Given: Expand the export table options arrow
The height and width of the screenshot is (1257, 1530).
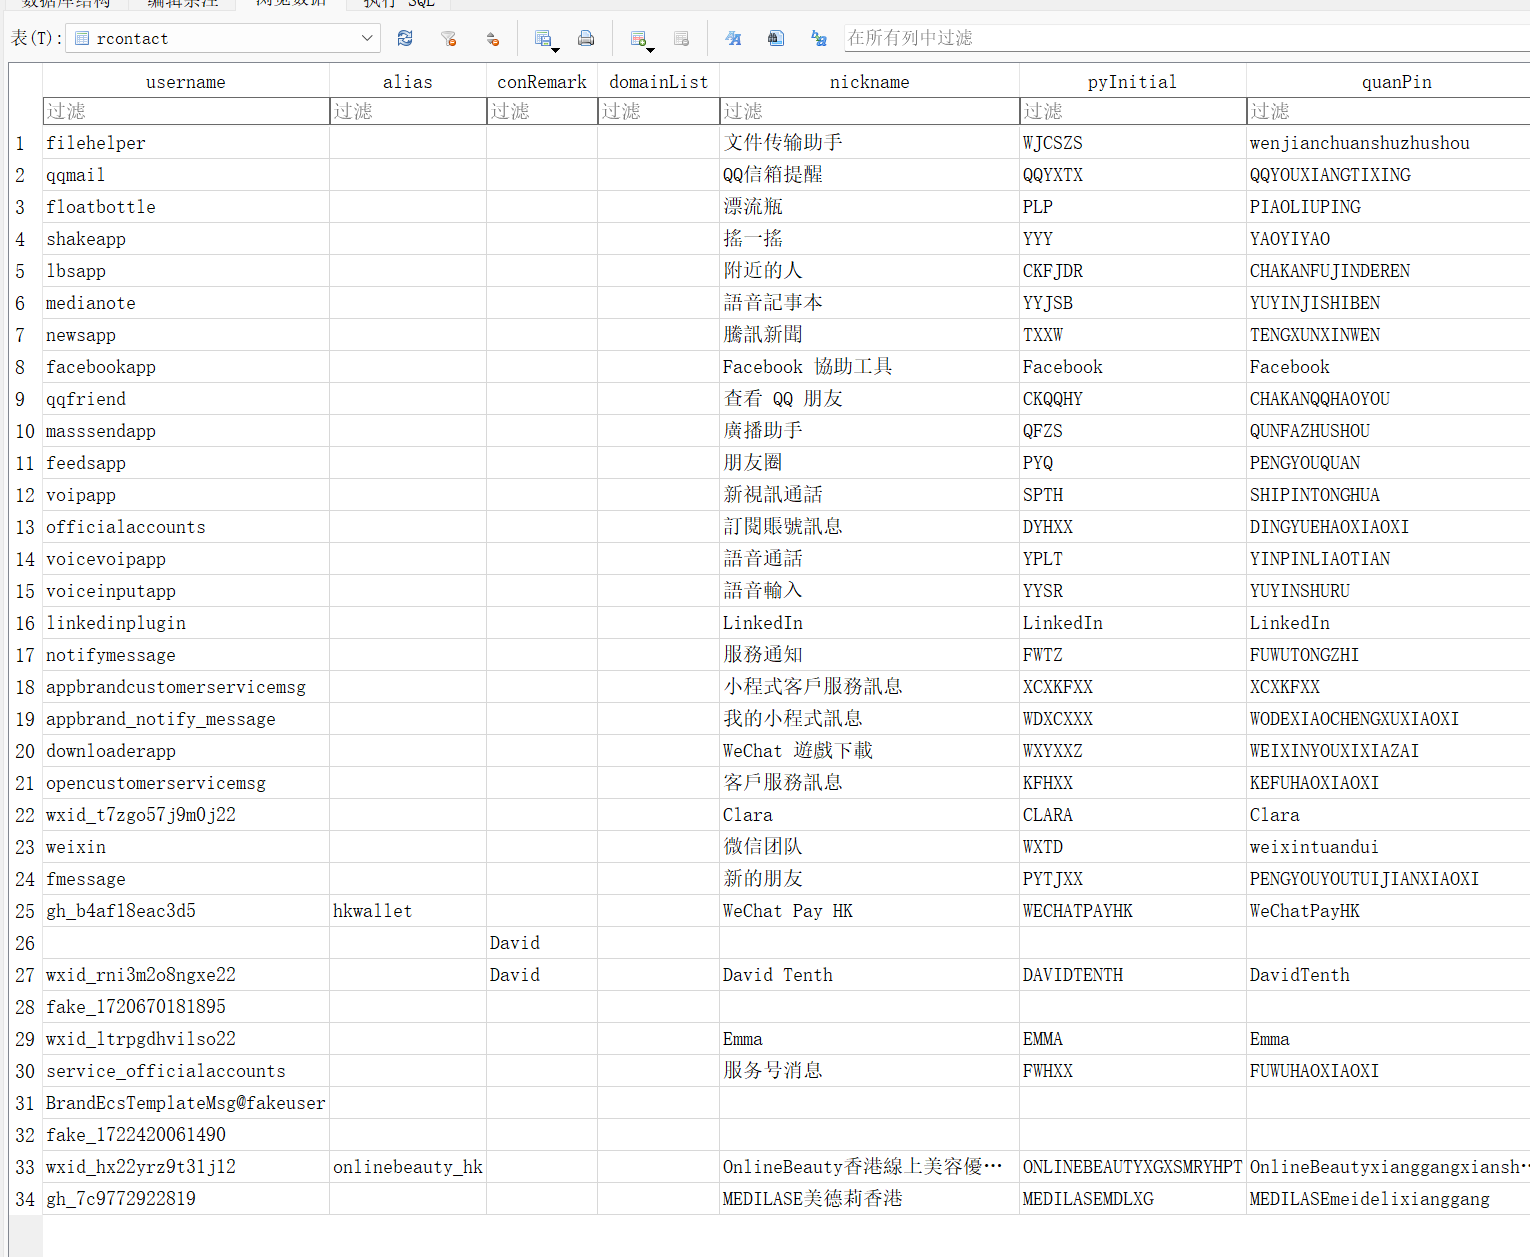Looking at the screenshot, I should 556,48.
